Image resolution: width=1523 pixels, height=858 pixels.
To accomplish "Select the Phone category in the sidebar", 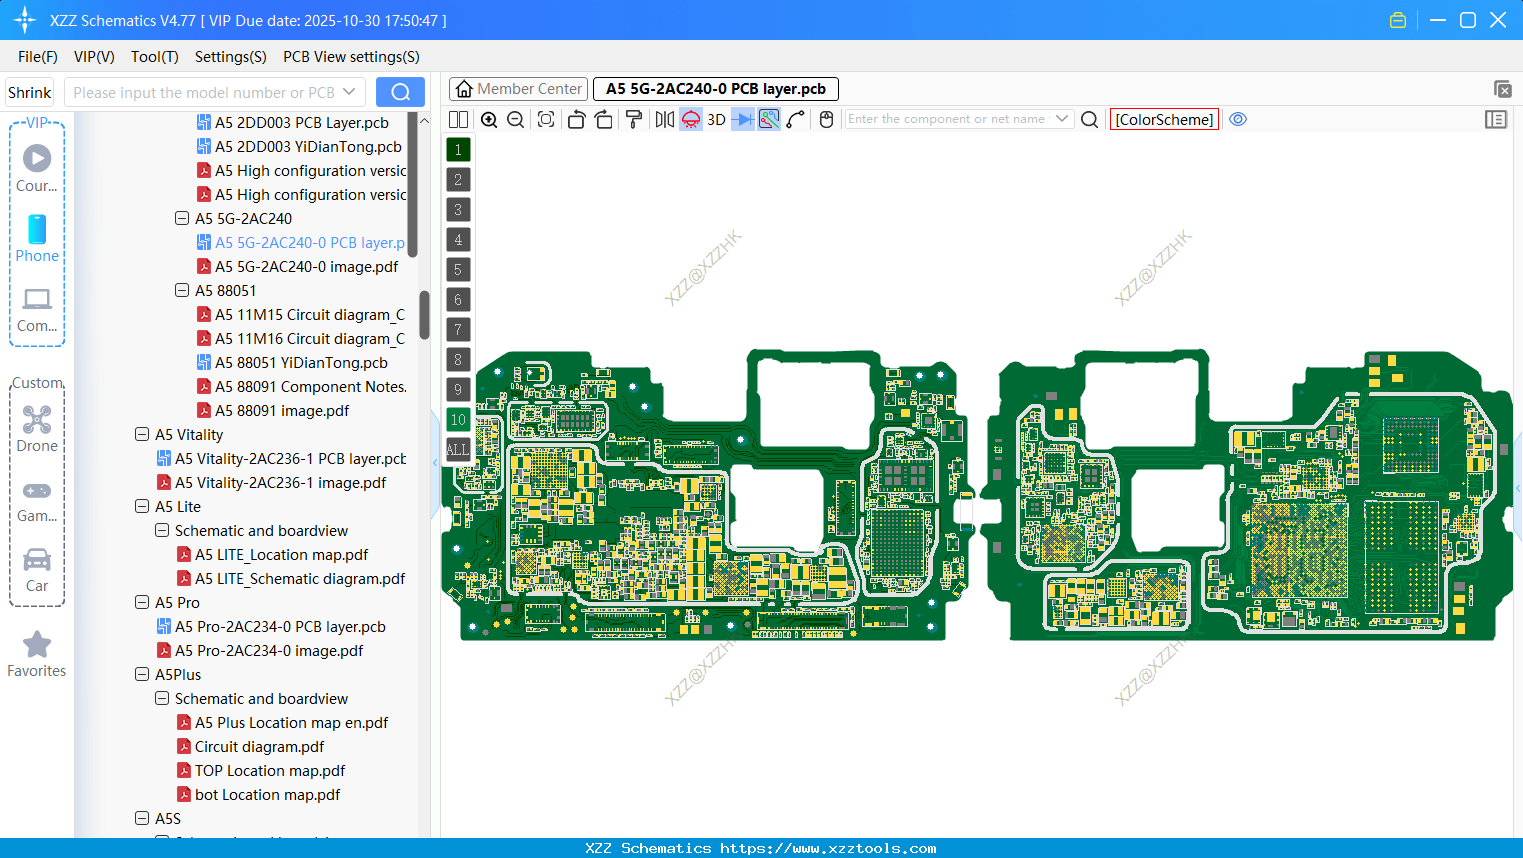I will coord(37,240).
